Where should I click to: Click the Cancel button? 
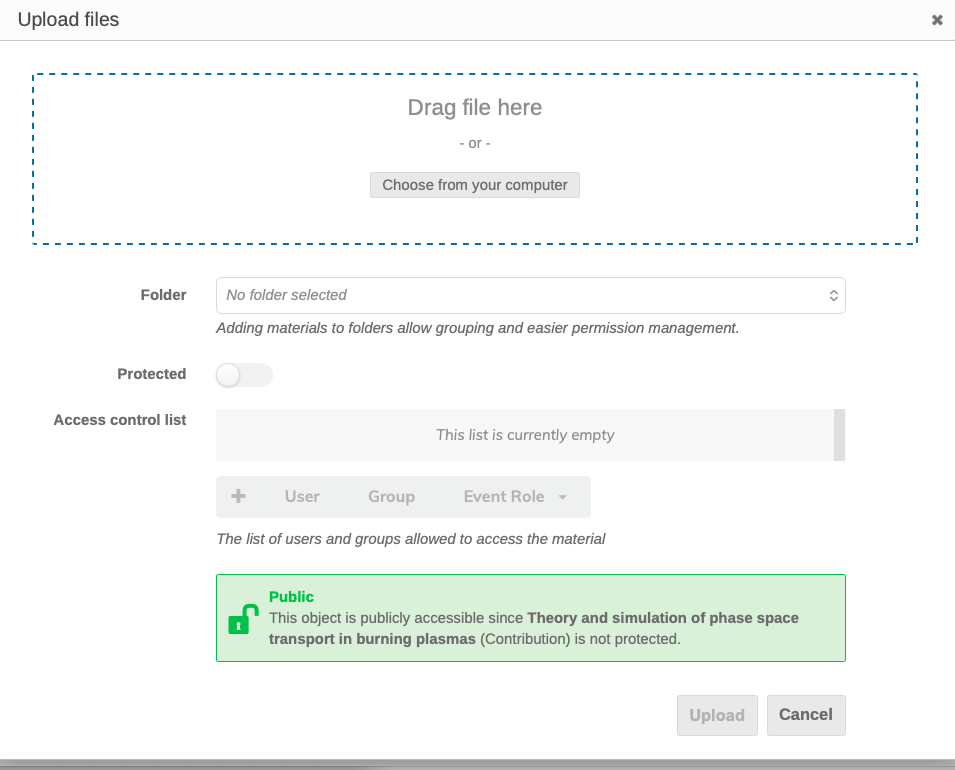click(x=805, y=715)
